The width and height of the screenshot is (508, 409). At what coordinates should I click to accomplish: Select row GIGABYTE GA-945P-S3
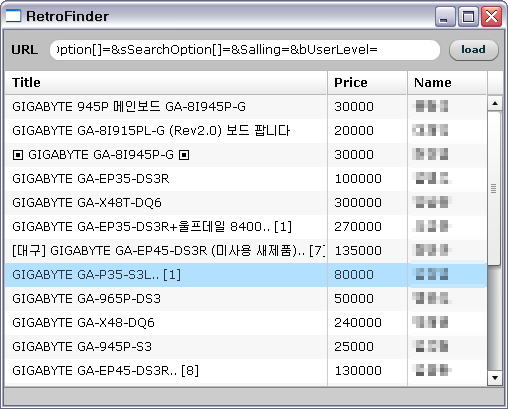246,347
